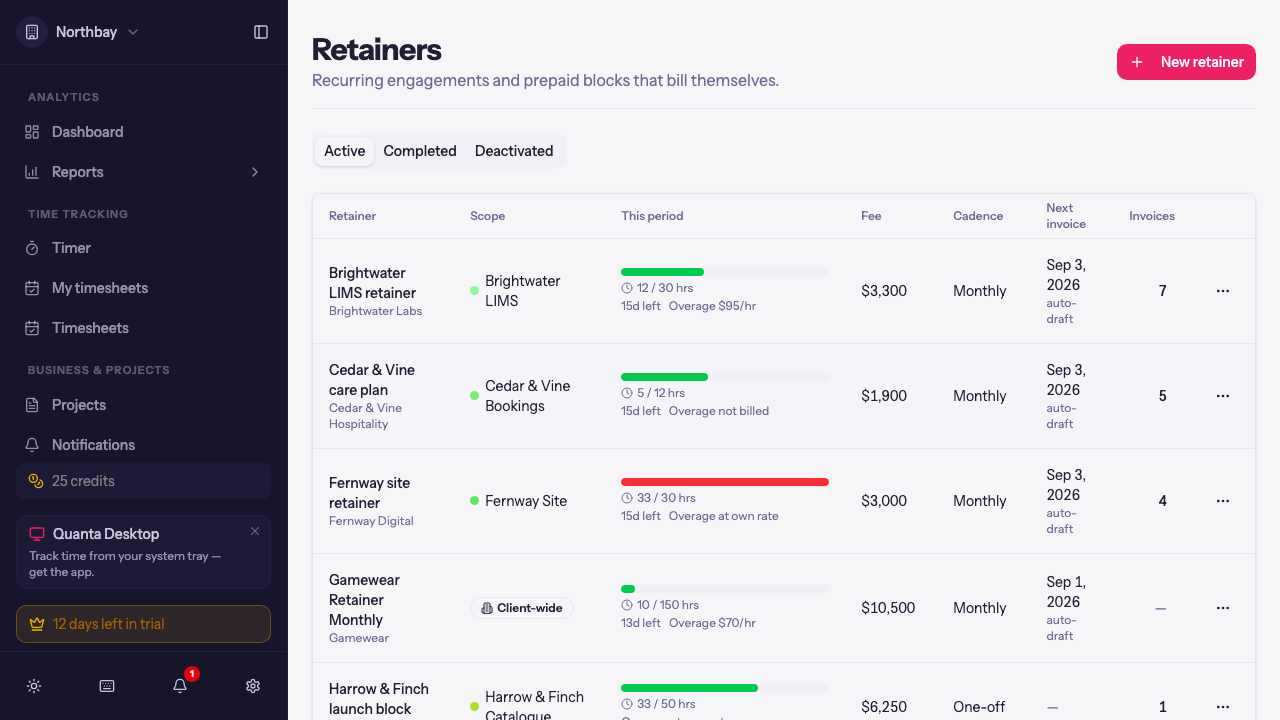This screenshot has width=1280, height=720.
Task: Create a New retainer
Action: pyautogui.click(x=1186, y=62)
